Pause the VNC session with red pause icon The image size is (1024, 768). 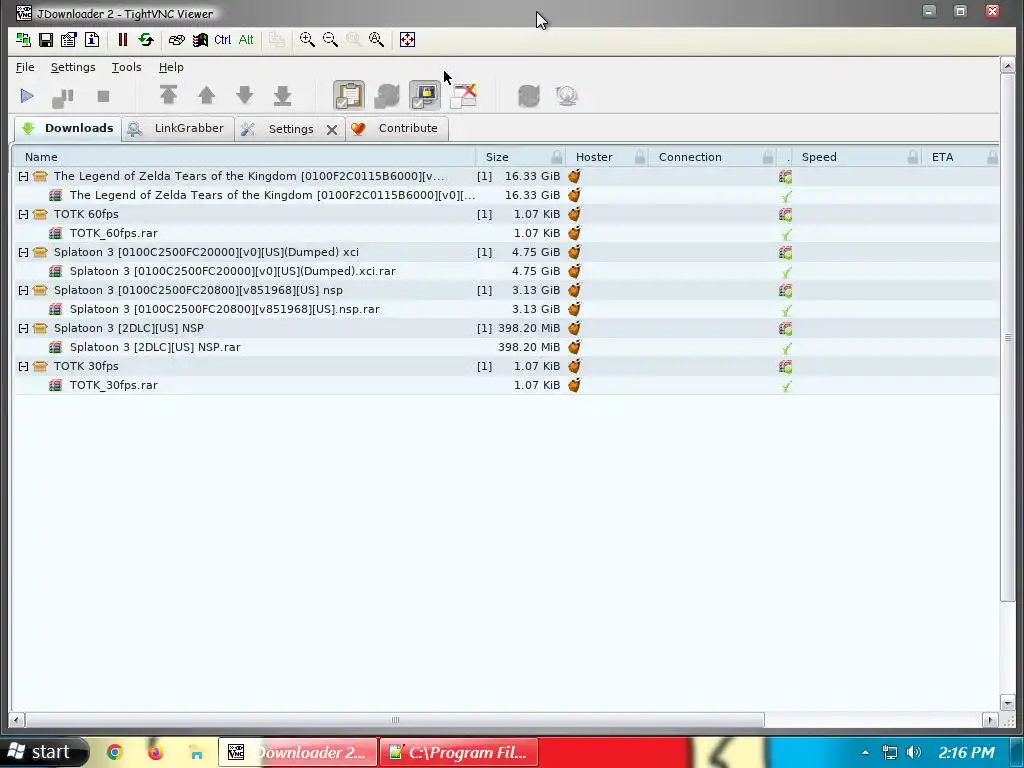point(122,40)
